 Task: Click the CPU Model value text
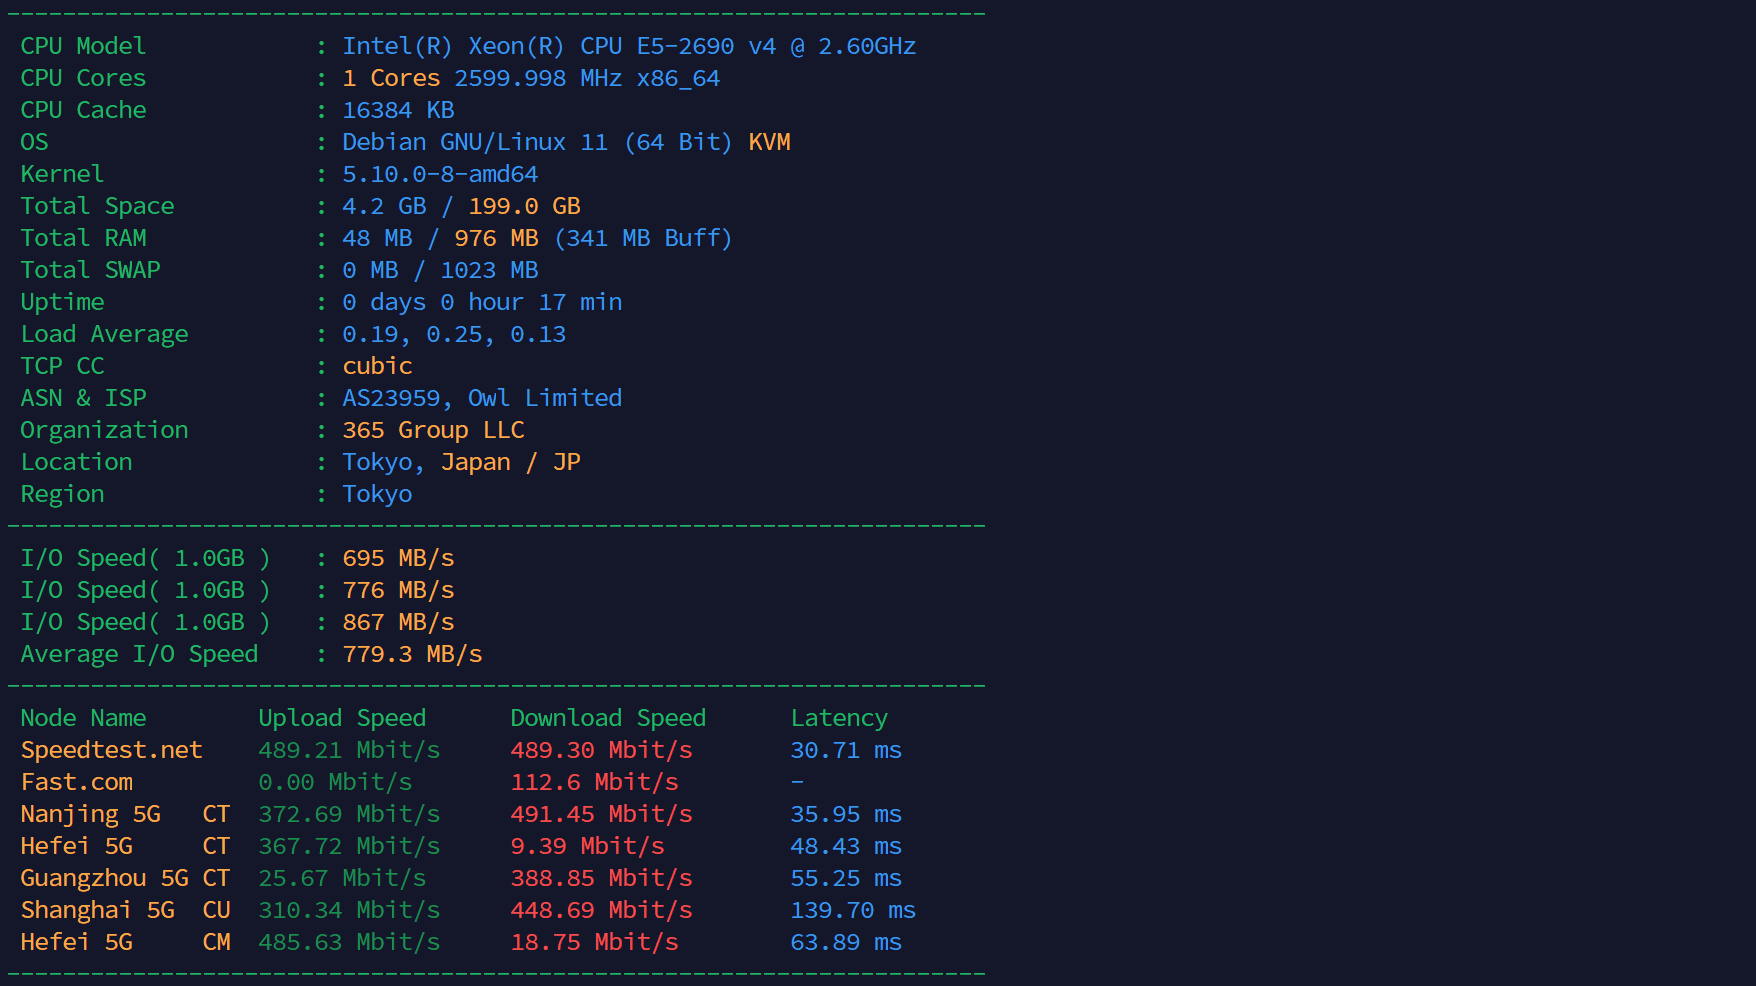(x=628, y=46)
